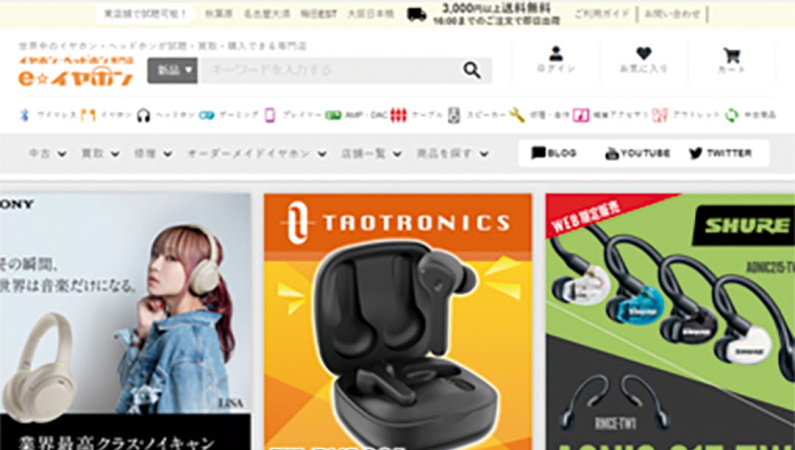Open the 秋葉原 store link
Image resolution: width=795 pixels, height=450 pixels.
point(219,14)
